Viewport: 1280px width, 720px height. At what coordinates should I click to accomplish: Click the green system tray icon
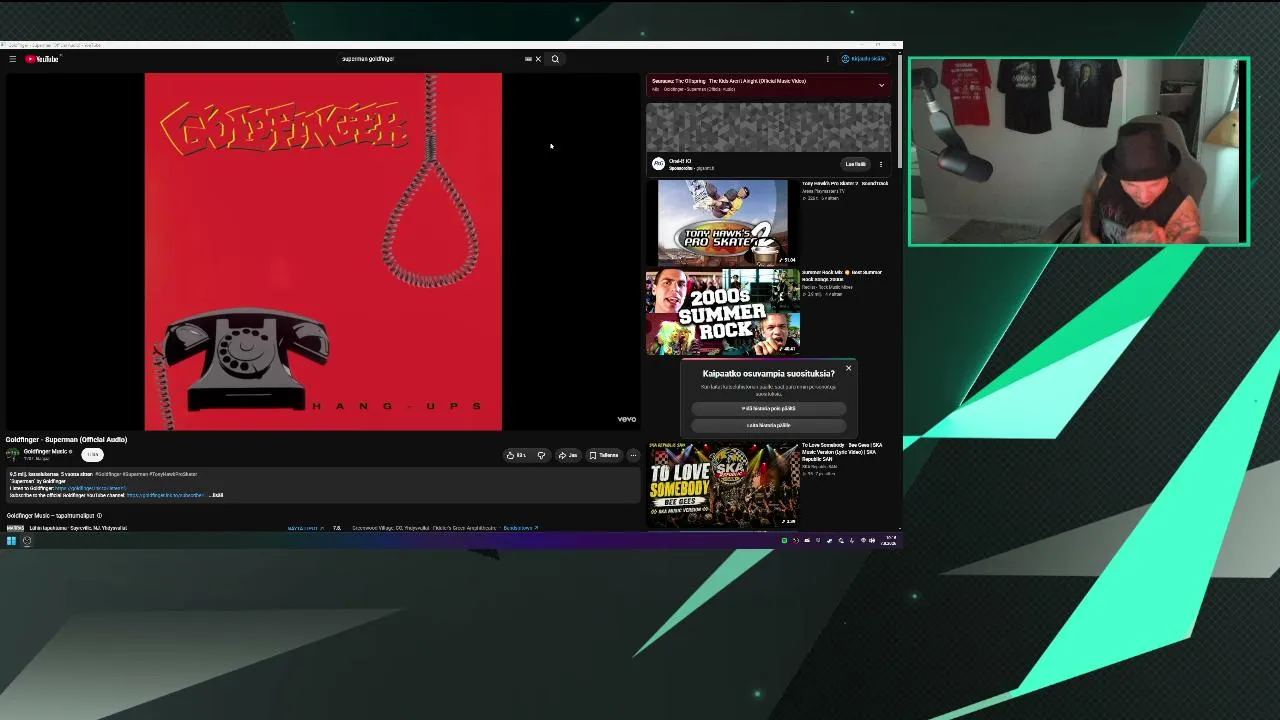785,541
